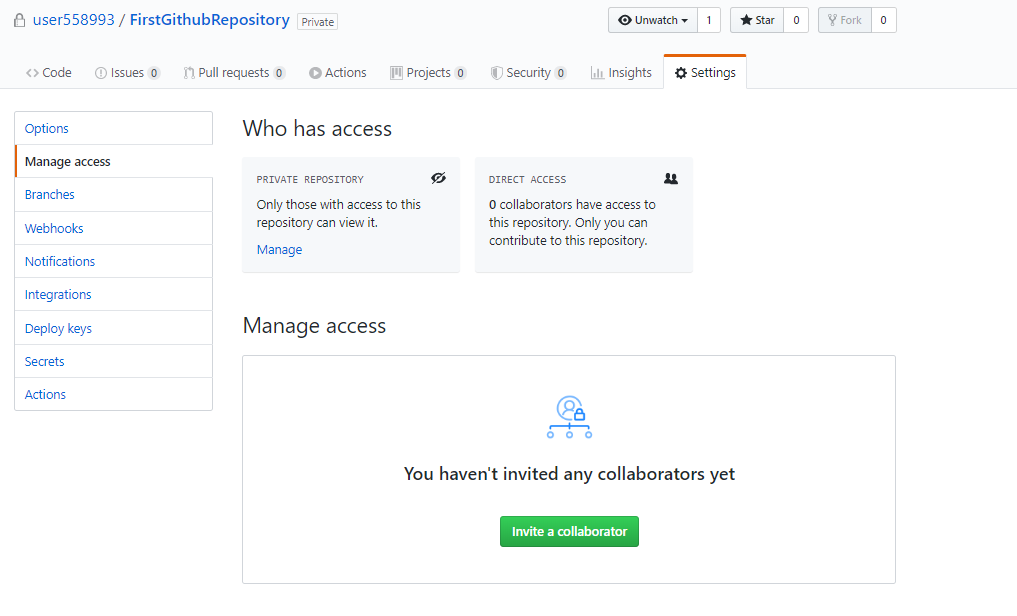The height and width of the screenshot is (616, 1017).
Task: Open user558993 profile link
Action: pyautogui.click(x=73, y=20)
